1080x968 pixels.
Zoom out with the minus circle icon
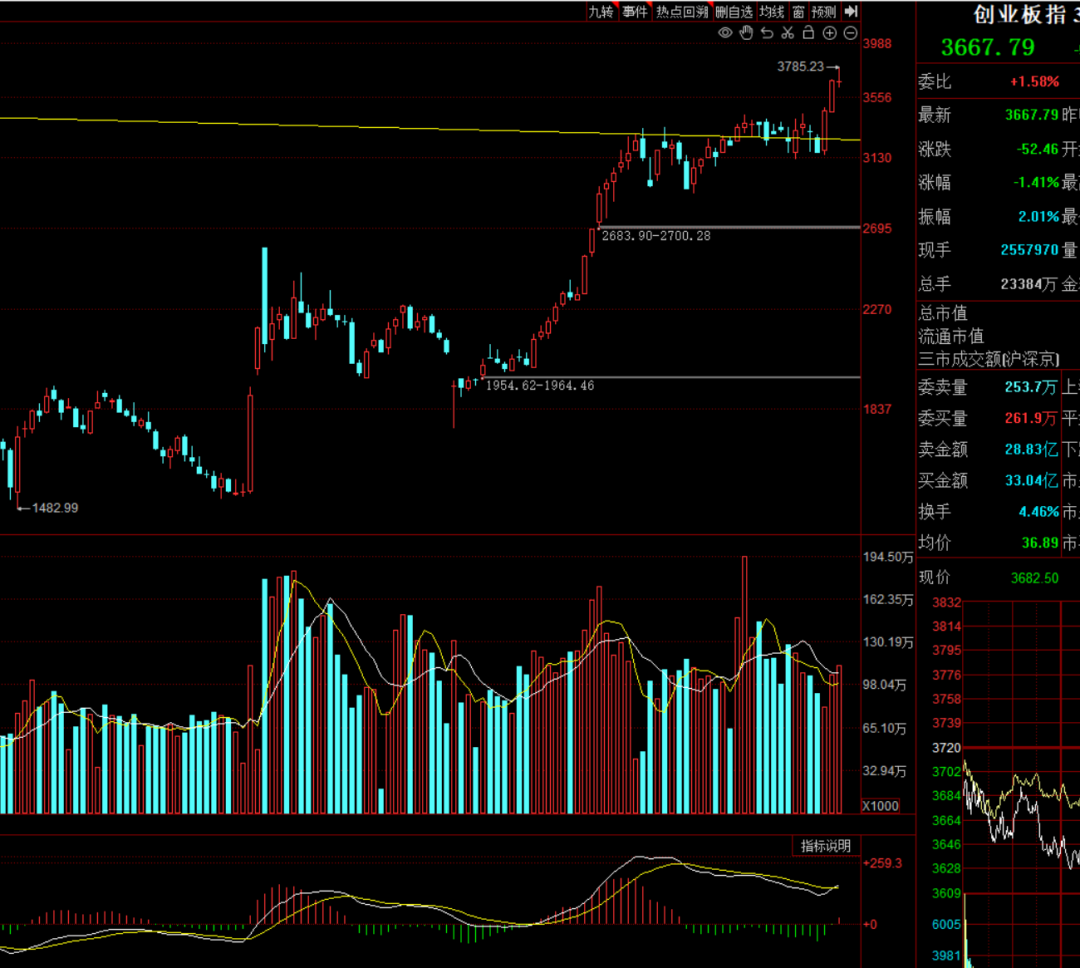point(851,32)
